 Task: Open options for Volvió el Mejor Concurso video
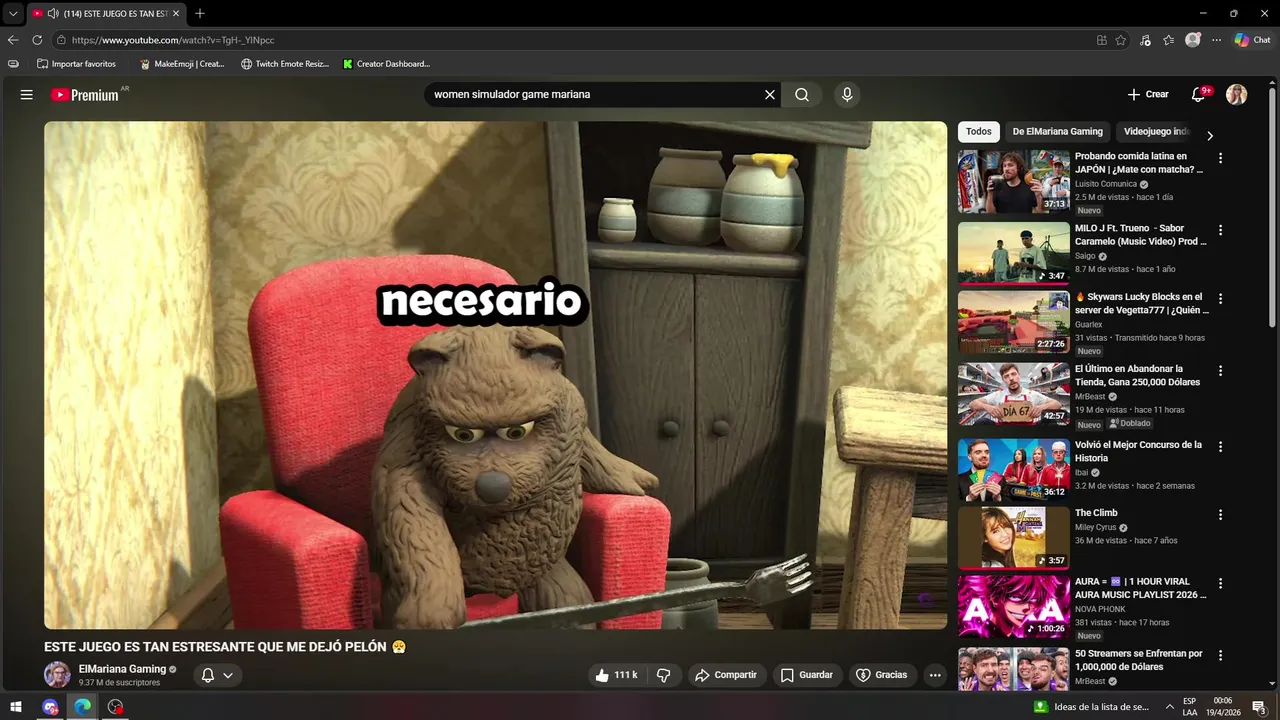[1220, 447]
